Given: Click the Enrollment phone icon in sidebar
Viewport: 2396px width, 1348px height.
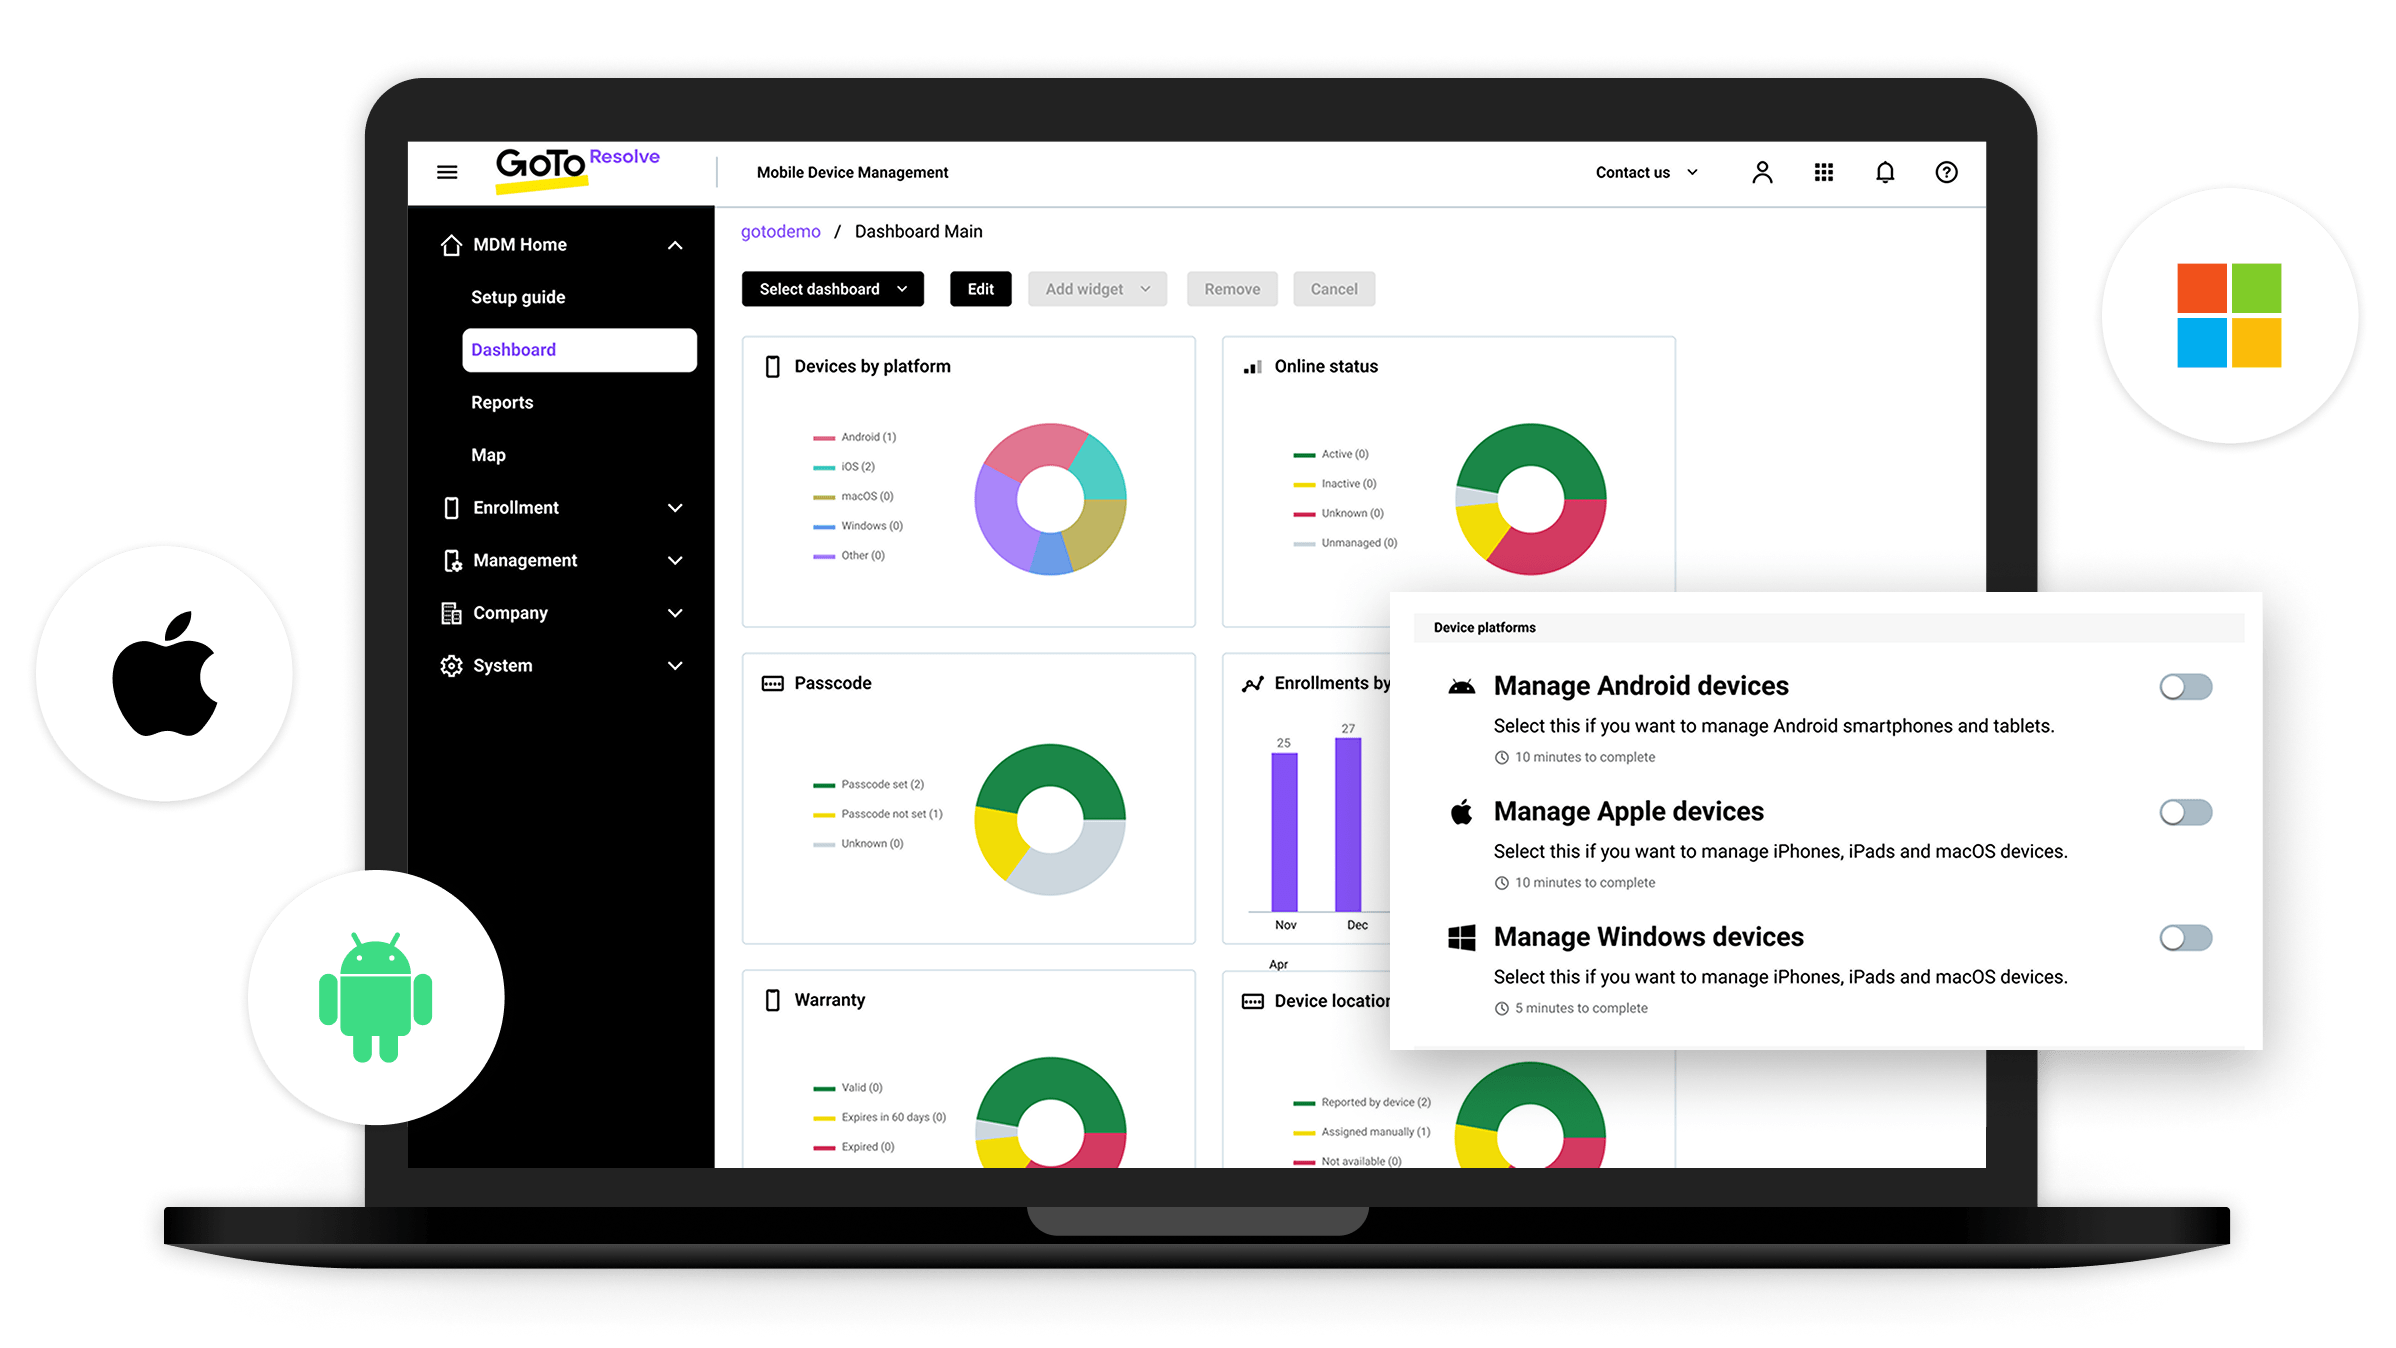Looking at the screenshot, I should pos(450,508).
